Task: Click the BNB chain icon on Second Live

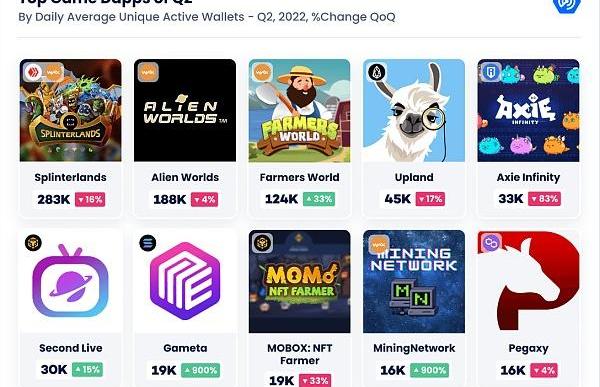Action: 33,243
